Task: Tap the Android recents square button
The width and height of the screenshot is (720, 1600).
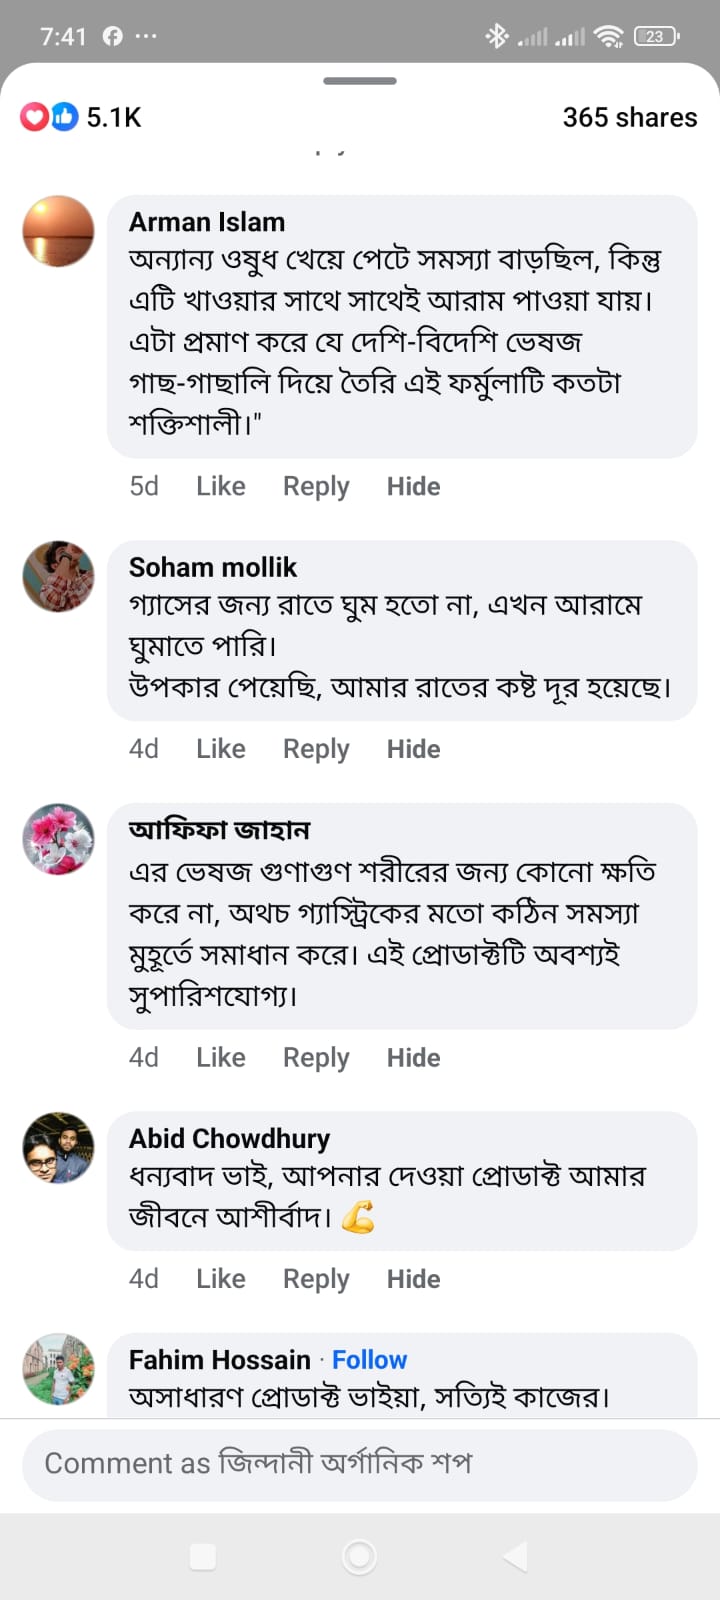Action: (203, 1556)
